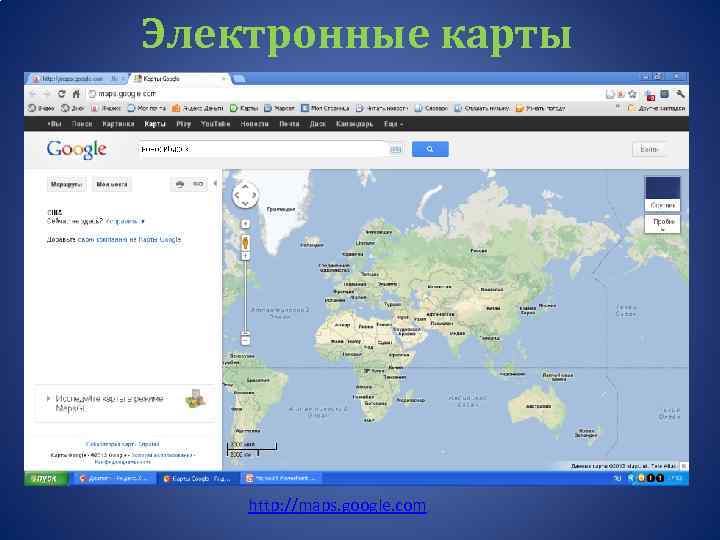Click the blue magnifier search button
Image resolution: width=720 pixels, height=540 pixels.
[x=430, y=149]
